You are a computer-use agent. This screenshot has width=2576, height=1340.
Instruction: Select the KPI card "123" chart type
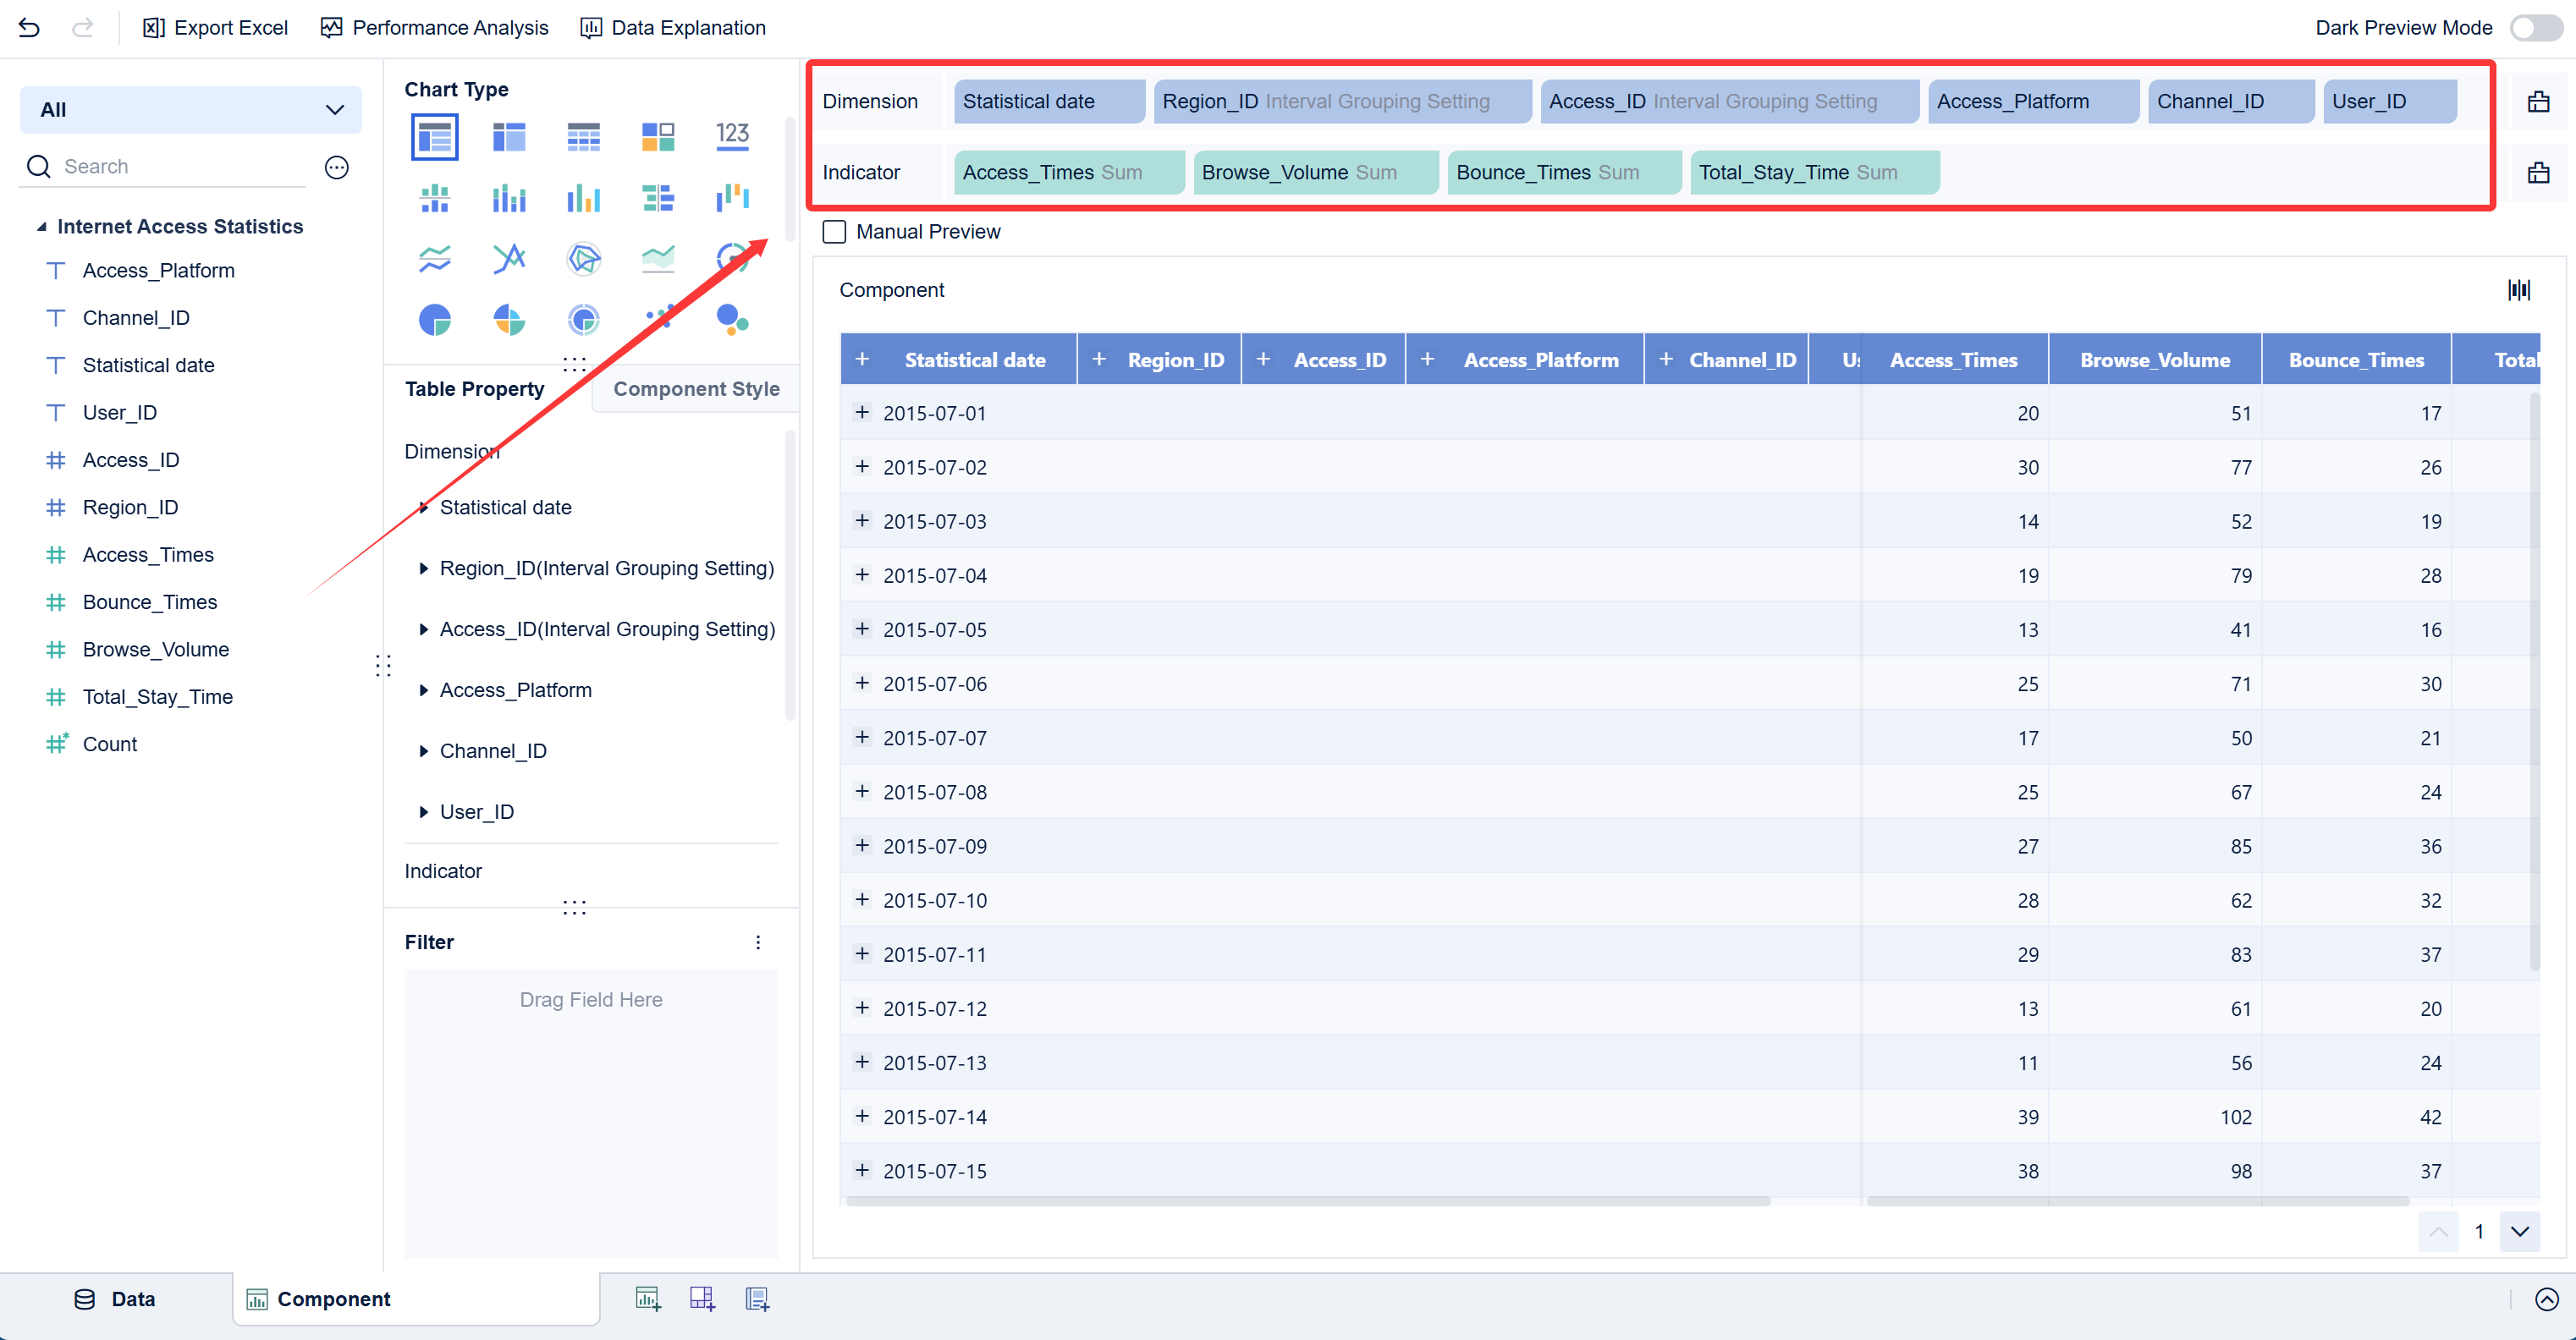[x=733, y=136]
